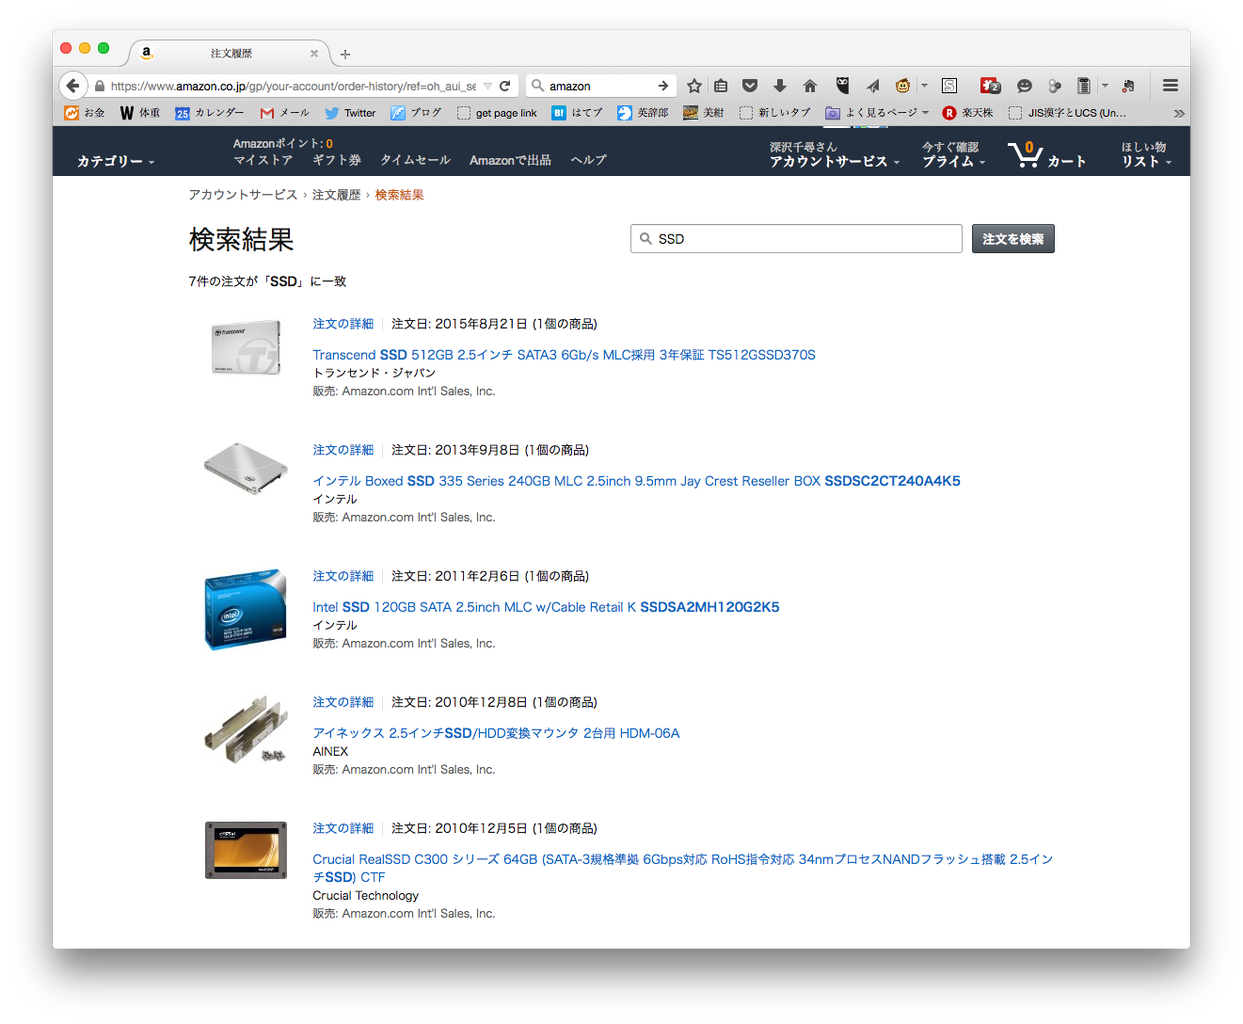This screenshot has height=1024, width=1243.
Task: Click the Amazon cart icon
Action: pyautogui.click(x=1026, y=155)
